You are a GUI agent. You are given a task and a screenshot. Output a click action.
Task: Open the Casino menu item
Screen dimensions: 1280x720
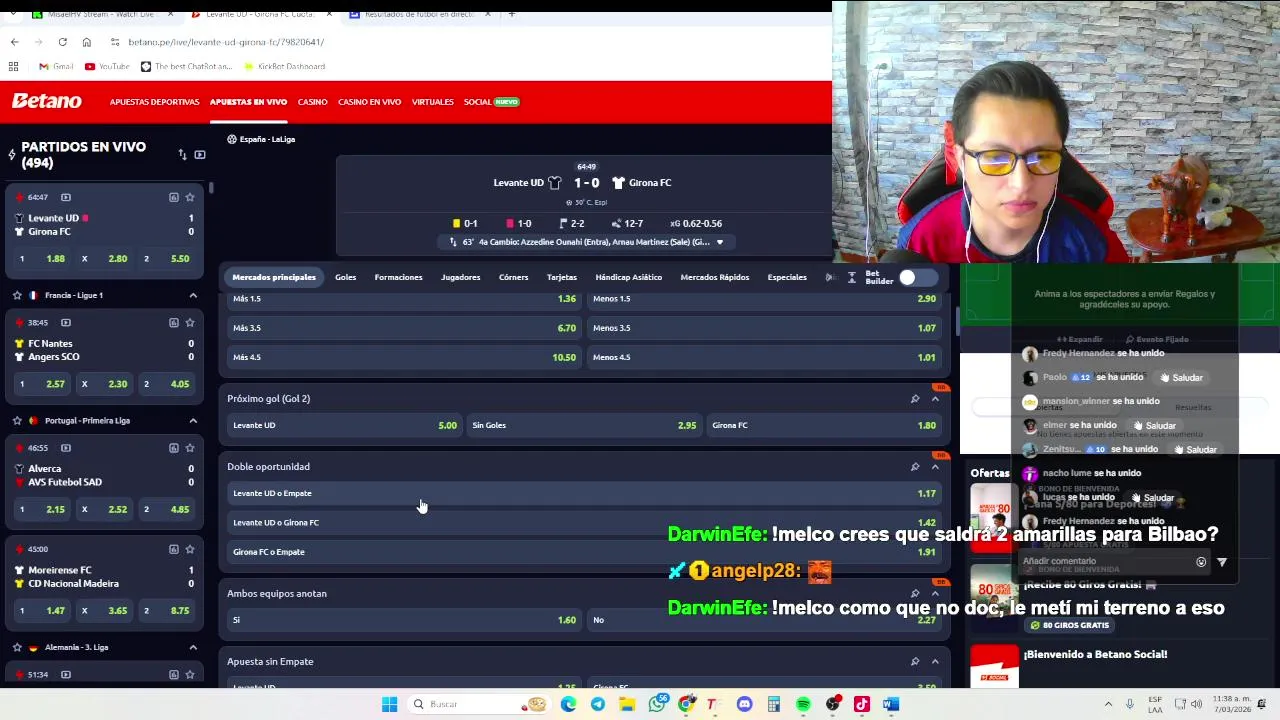point(312,102)
